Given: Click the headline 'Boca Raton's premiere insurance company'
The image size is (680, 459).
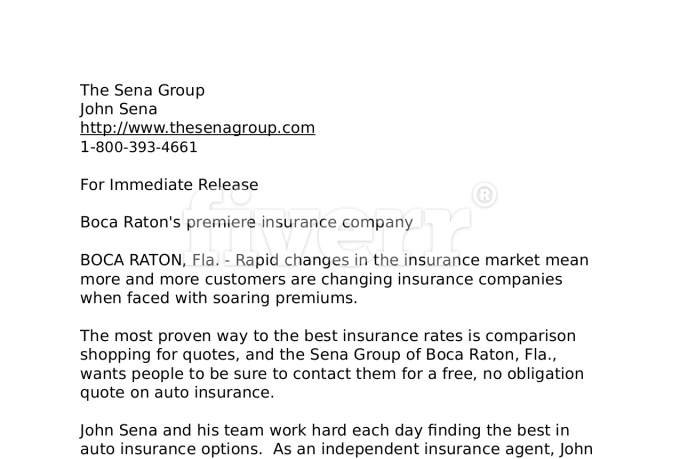Looking at the screenshot, I should (x=246, y=223).
